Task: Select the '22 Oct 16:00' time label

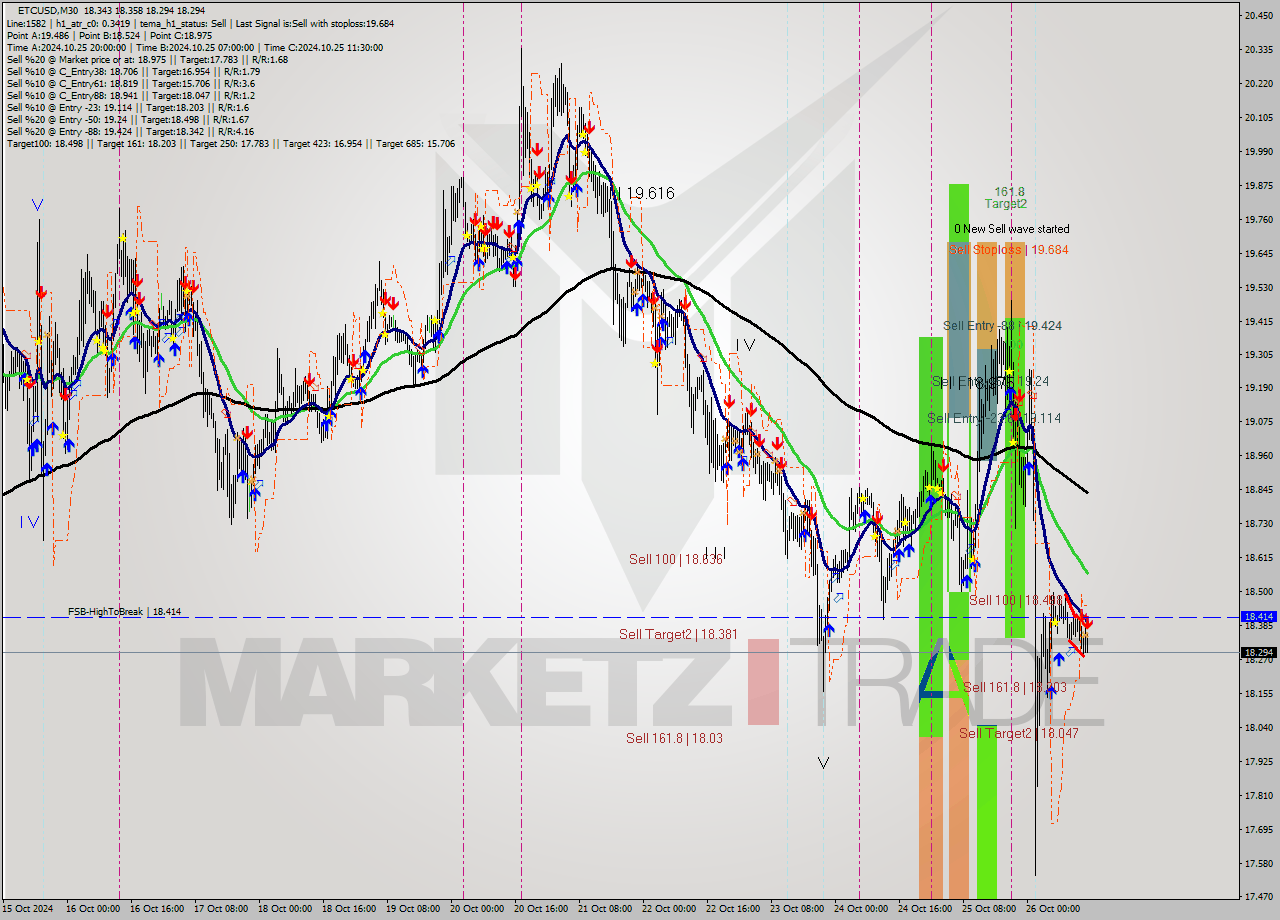Action: tap(732, 909)
